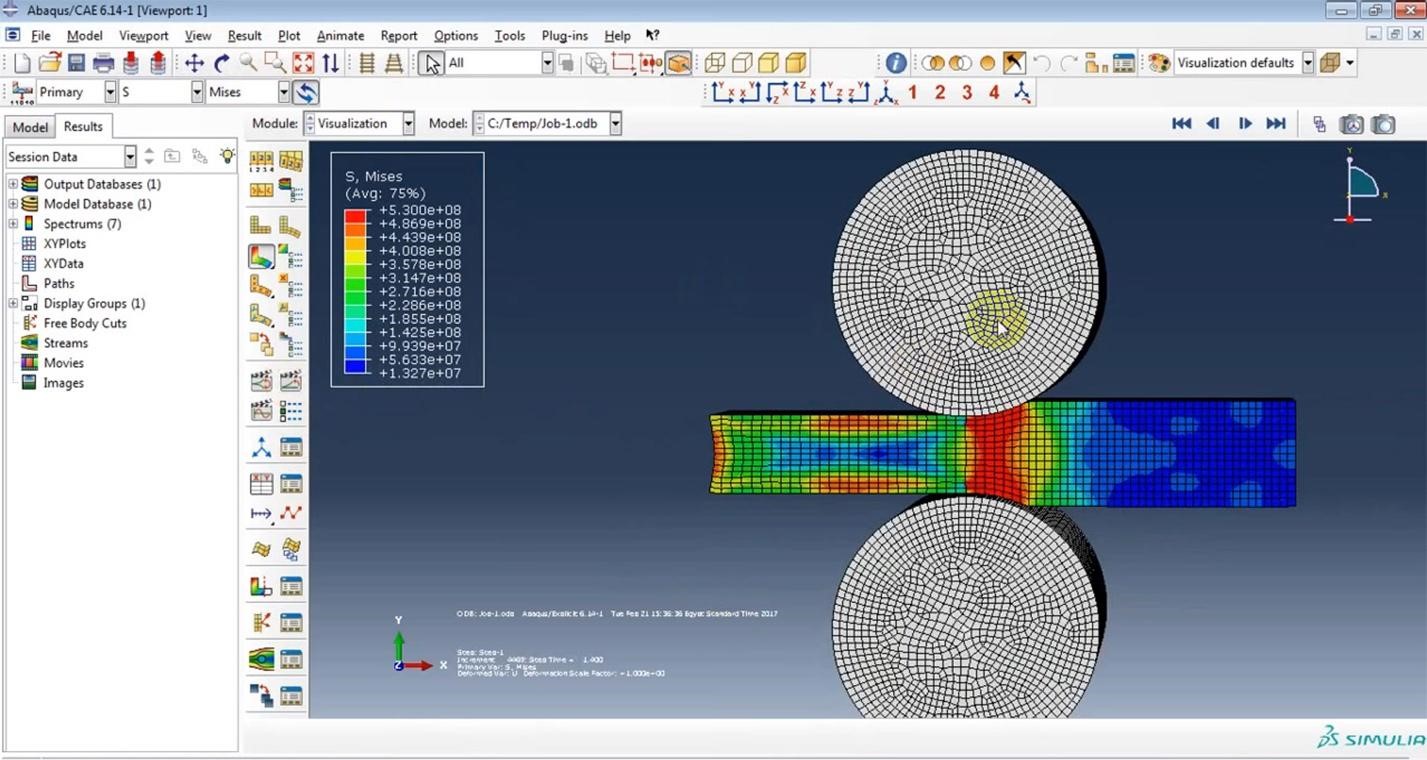The height and width of the screenshot is (760, 1427).
Task: Open the Module Visualization dropdown
Action: tap(408, 124)
